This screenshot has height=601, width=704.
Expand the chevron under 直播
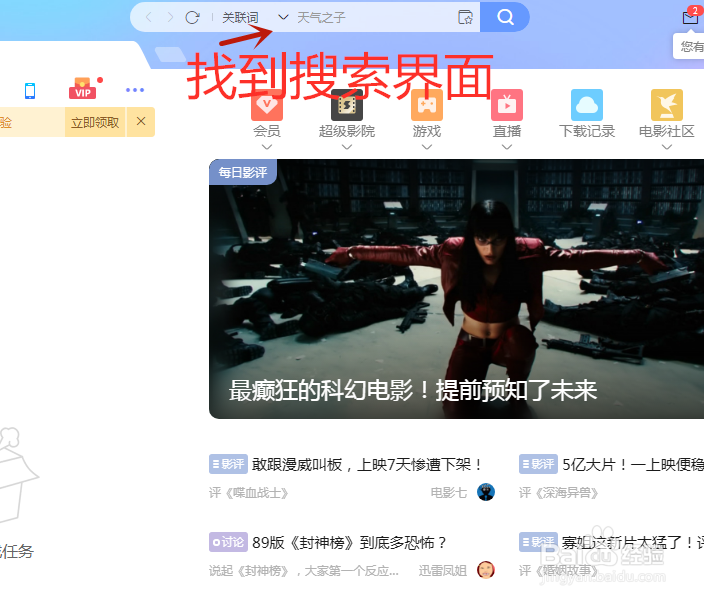(507, 147)
